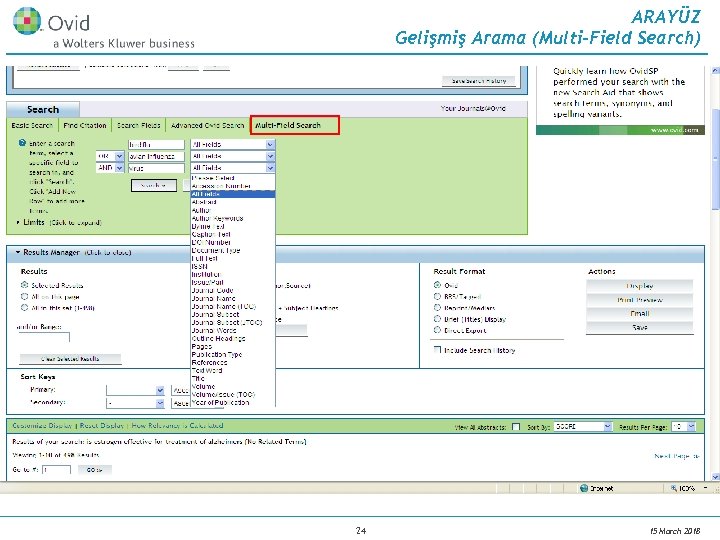Screen dimensions: 720x540
Task: Click the avian influenza search field
Action: (156, 157)
